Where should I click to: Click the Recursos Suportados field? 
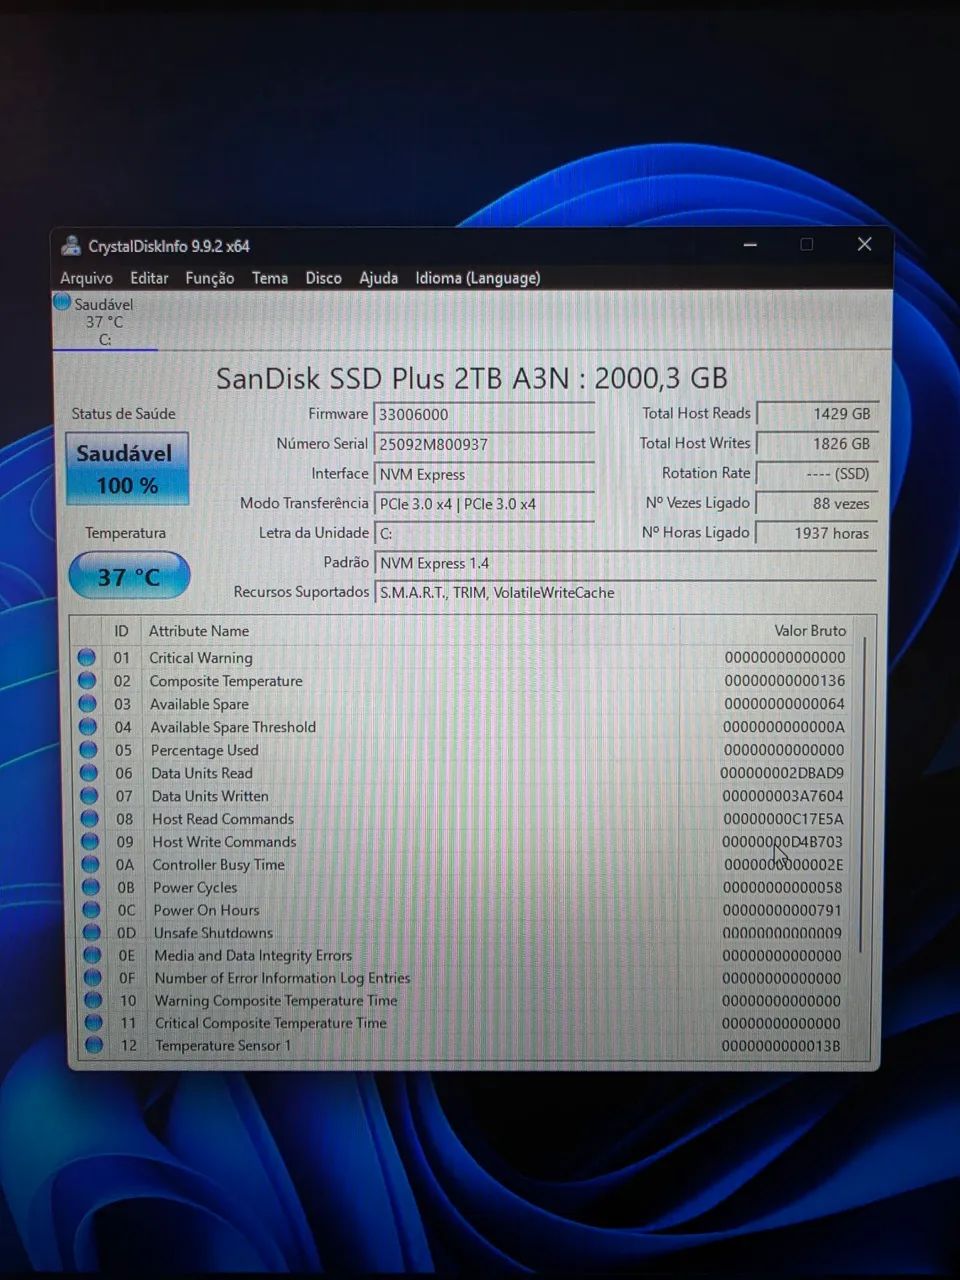[x=625, y=593]
